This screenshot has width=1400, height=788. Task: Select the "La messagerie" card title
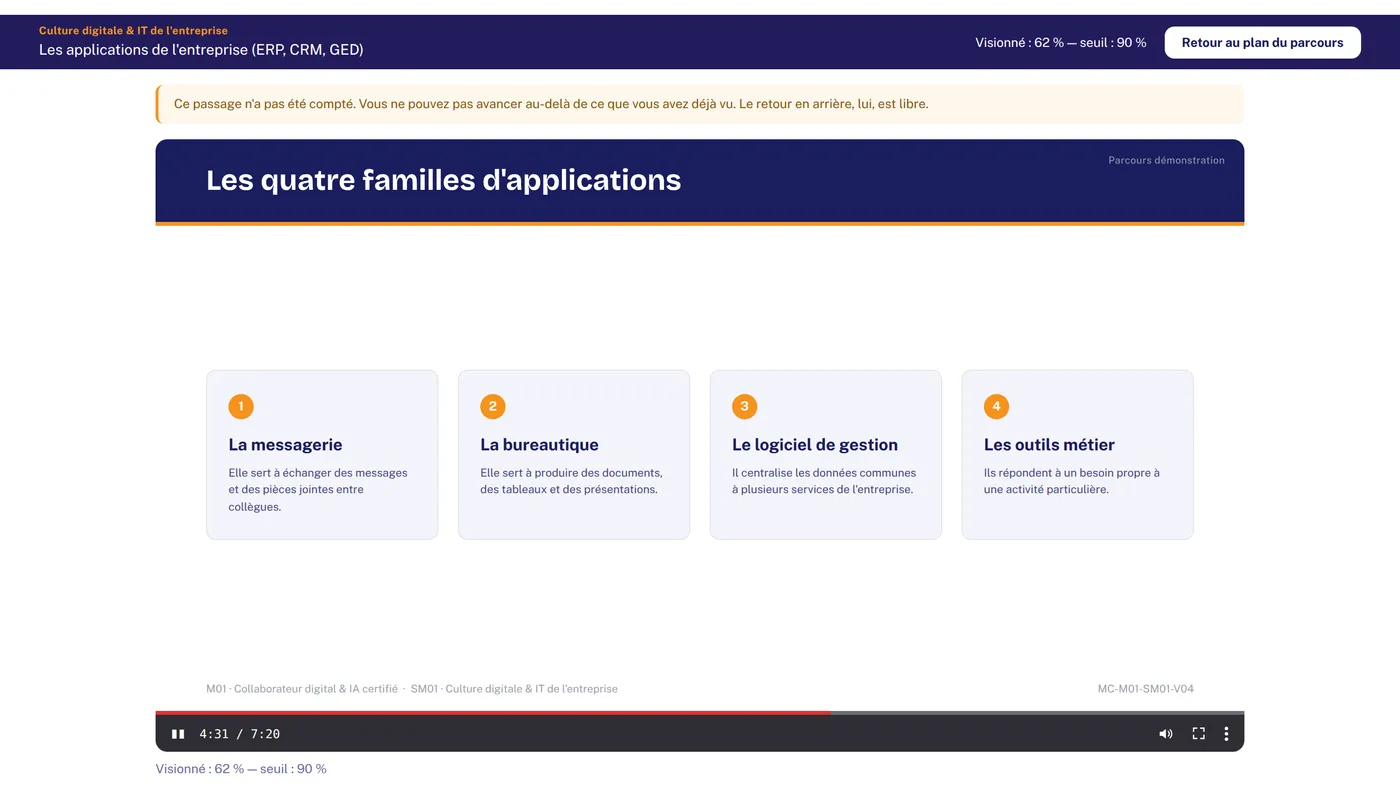(x=285, y=445)
